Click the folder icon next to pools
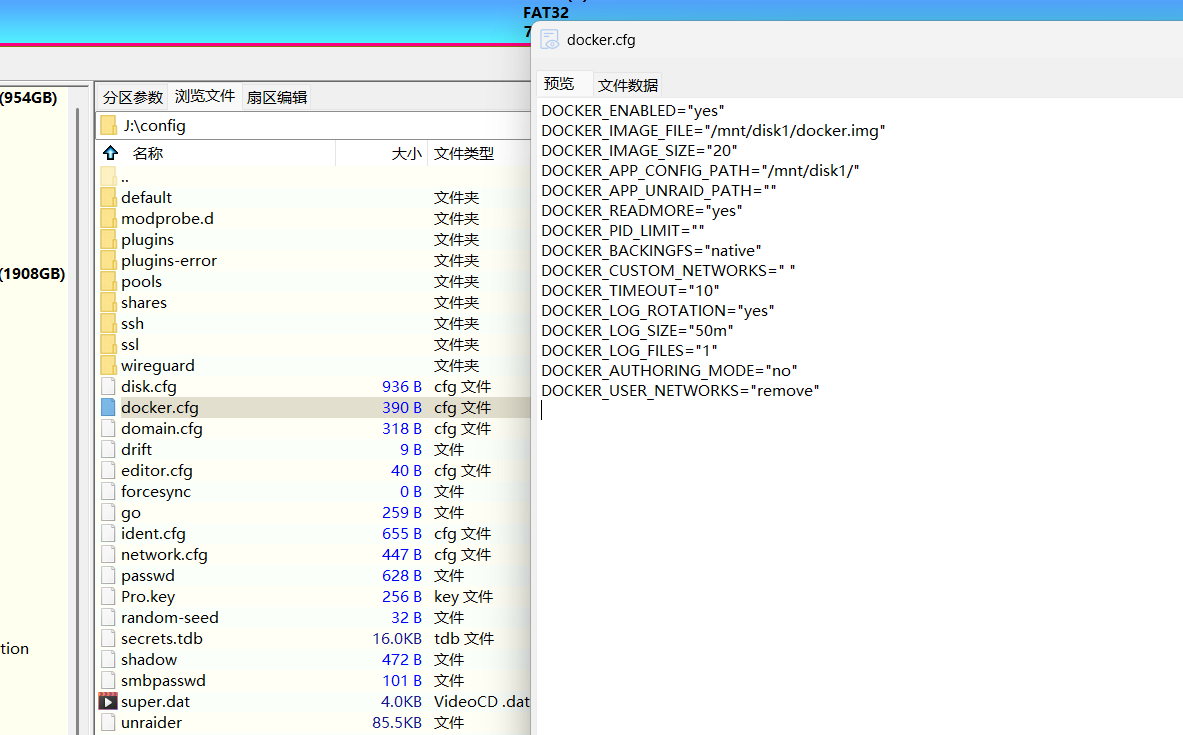 [109, 281]
